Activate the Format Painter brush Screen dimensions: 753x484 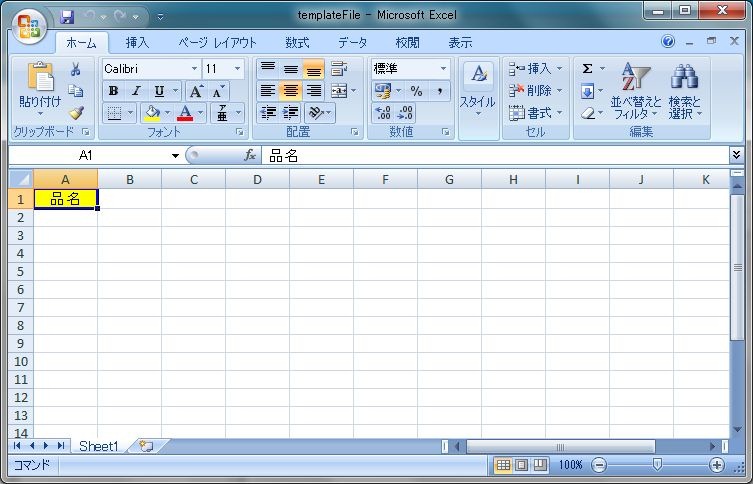point(75,113)
